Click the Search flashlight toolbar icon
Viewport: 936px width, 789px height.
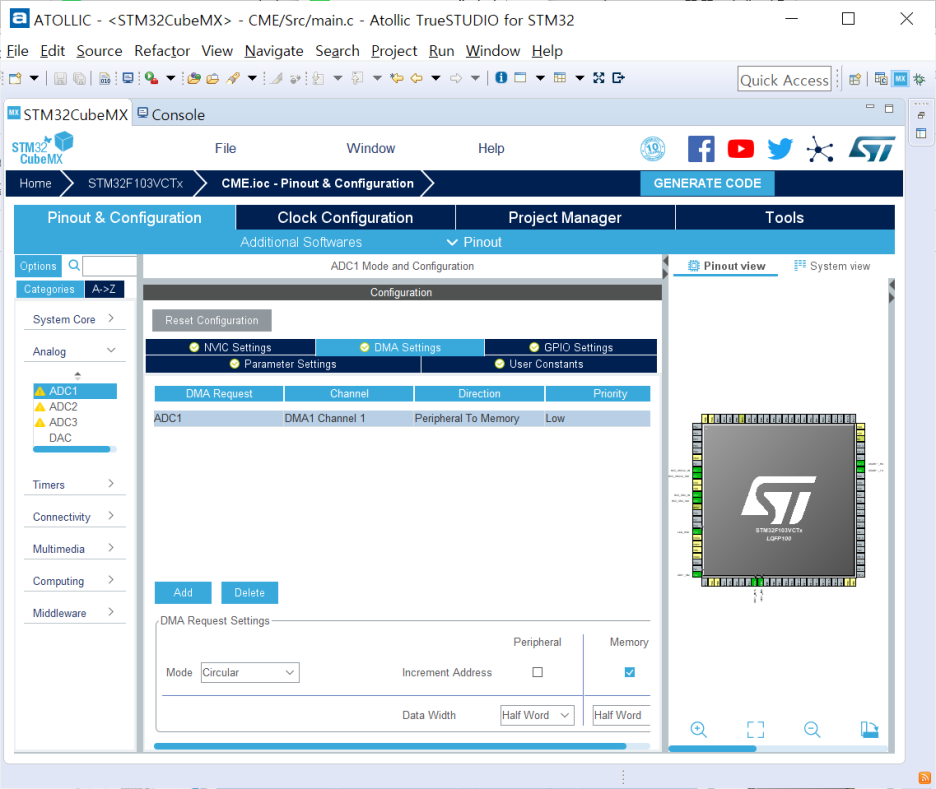[x=233, y=78]
